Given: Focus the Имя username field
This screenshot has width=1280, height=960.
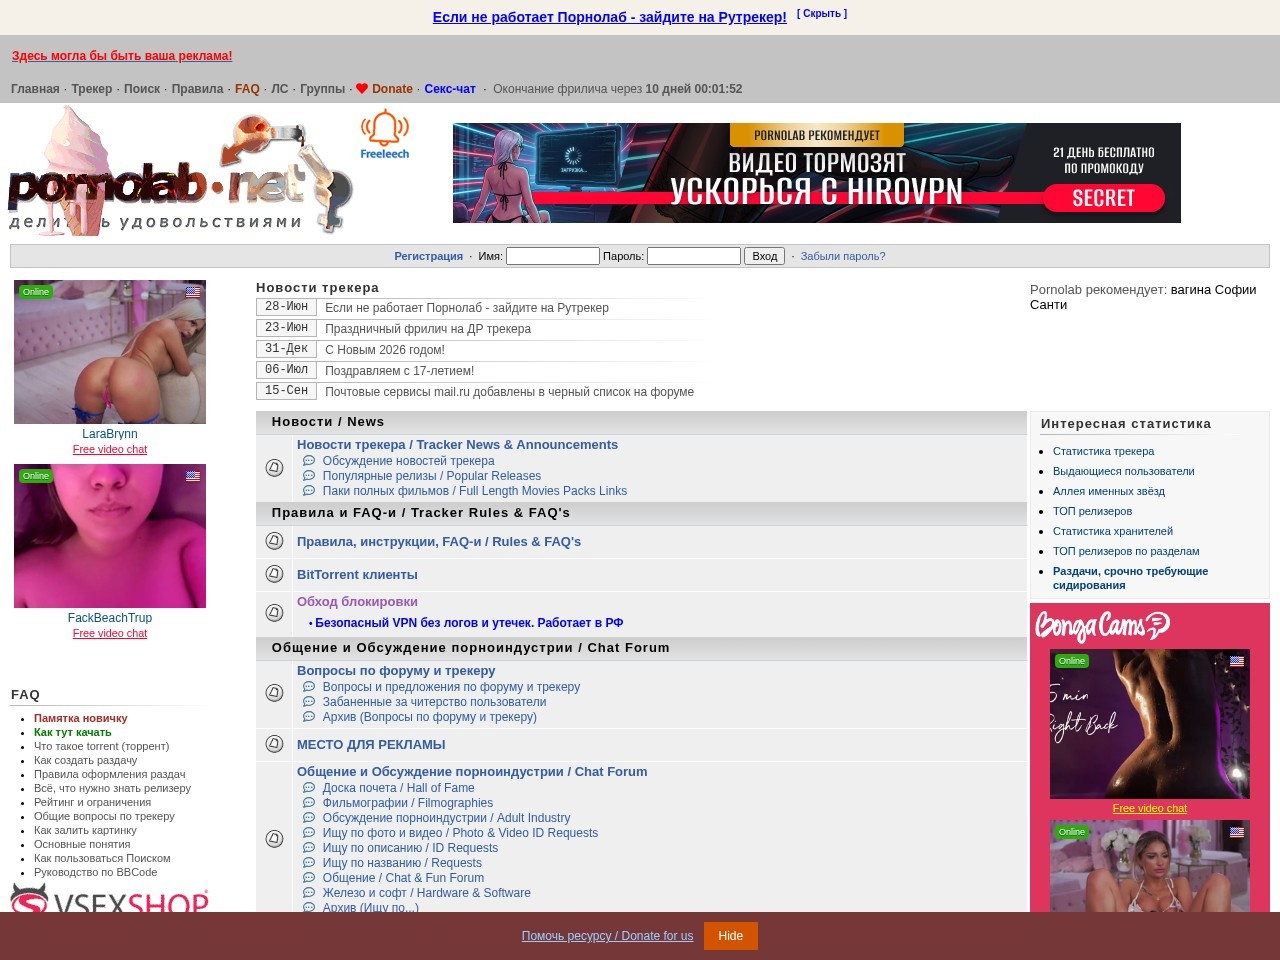Looking at the screenshot, I should point(553,256).
